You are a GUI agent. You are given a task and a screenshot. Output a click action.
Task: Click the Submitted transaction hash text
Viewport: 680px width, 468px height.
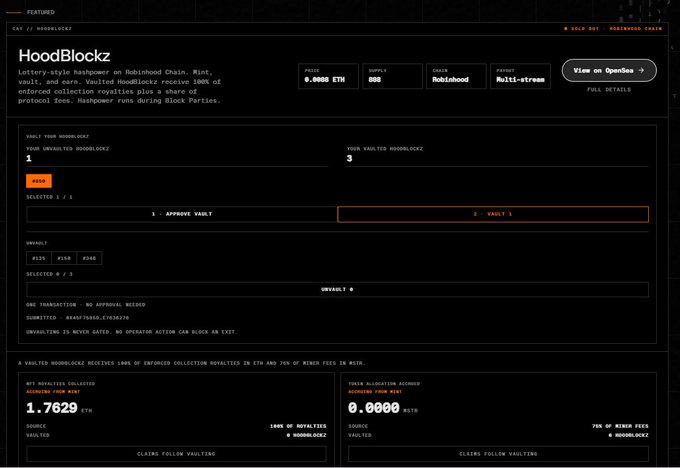(x=78, y=318)
